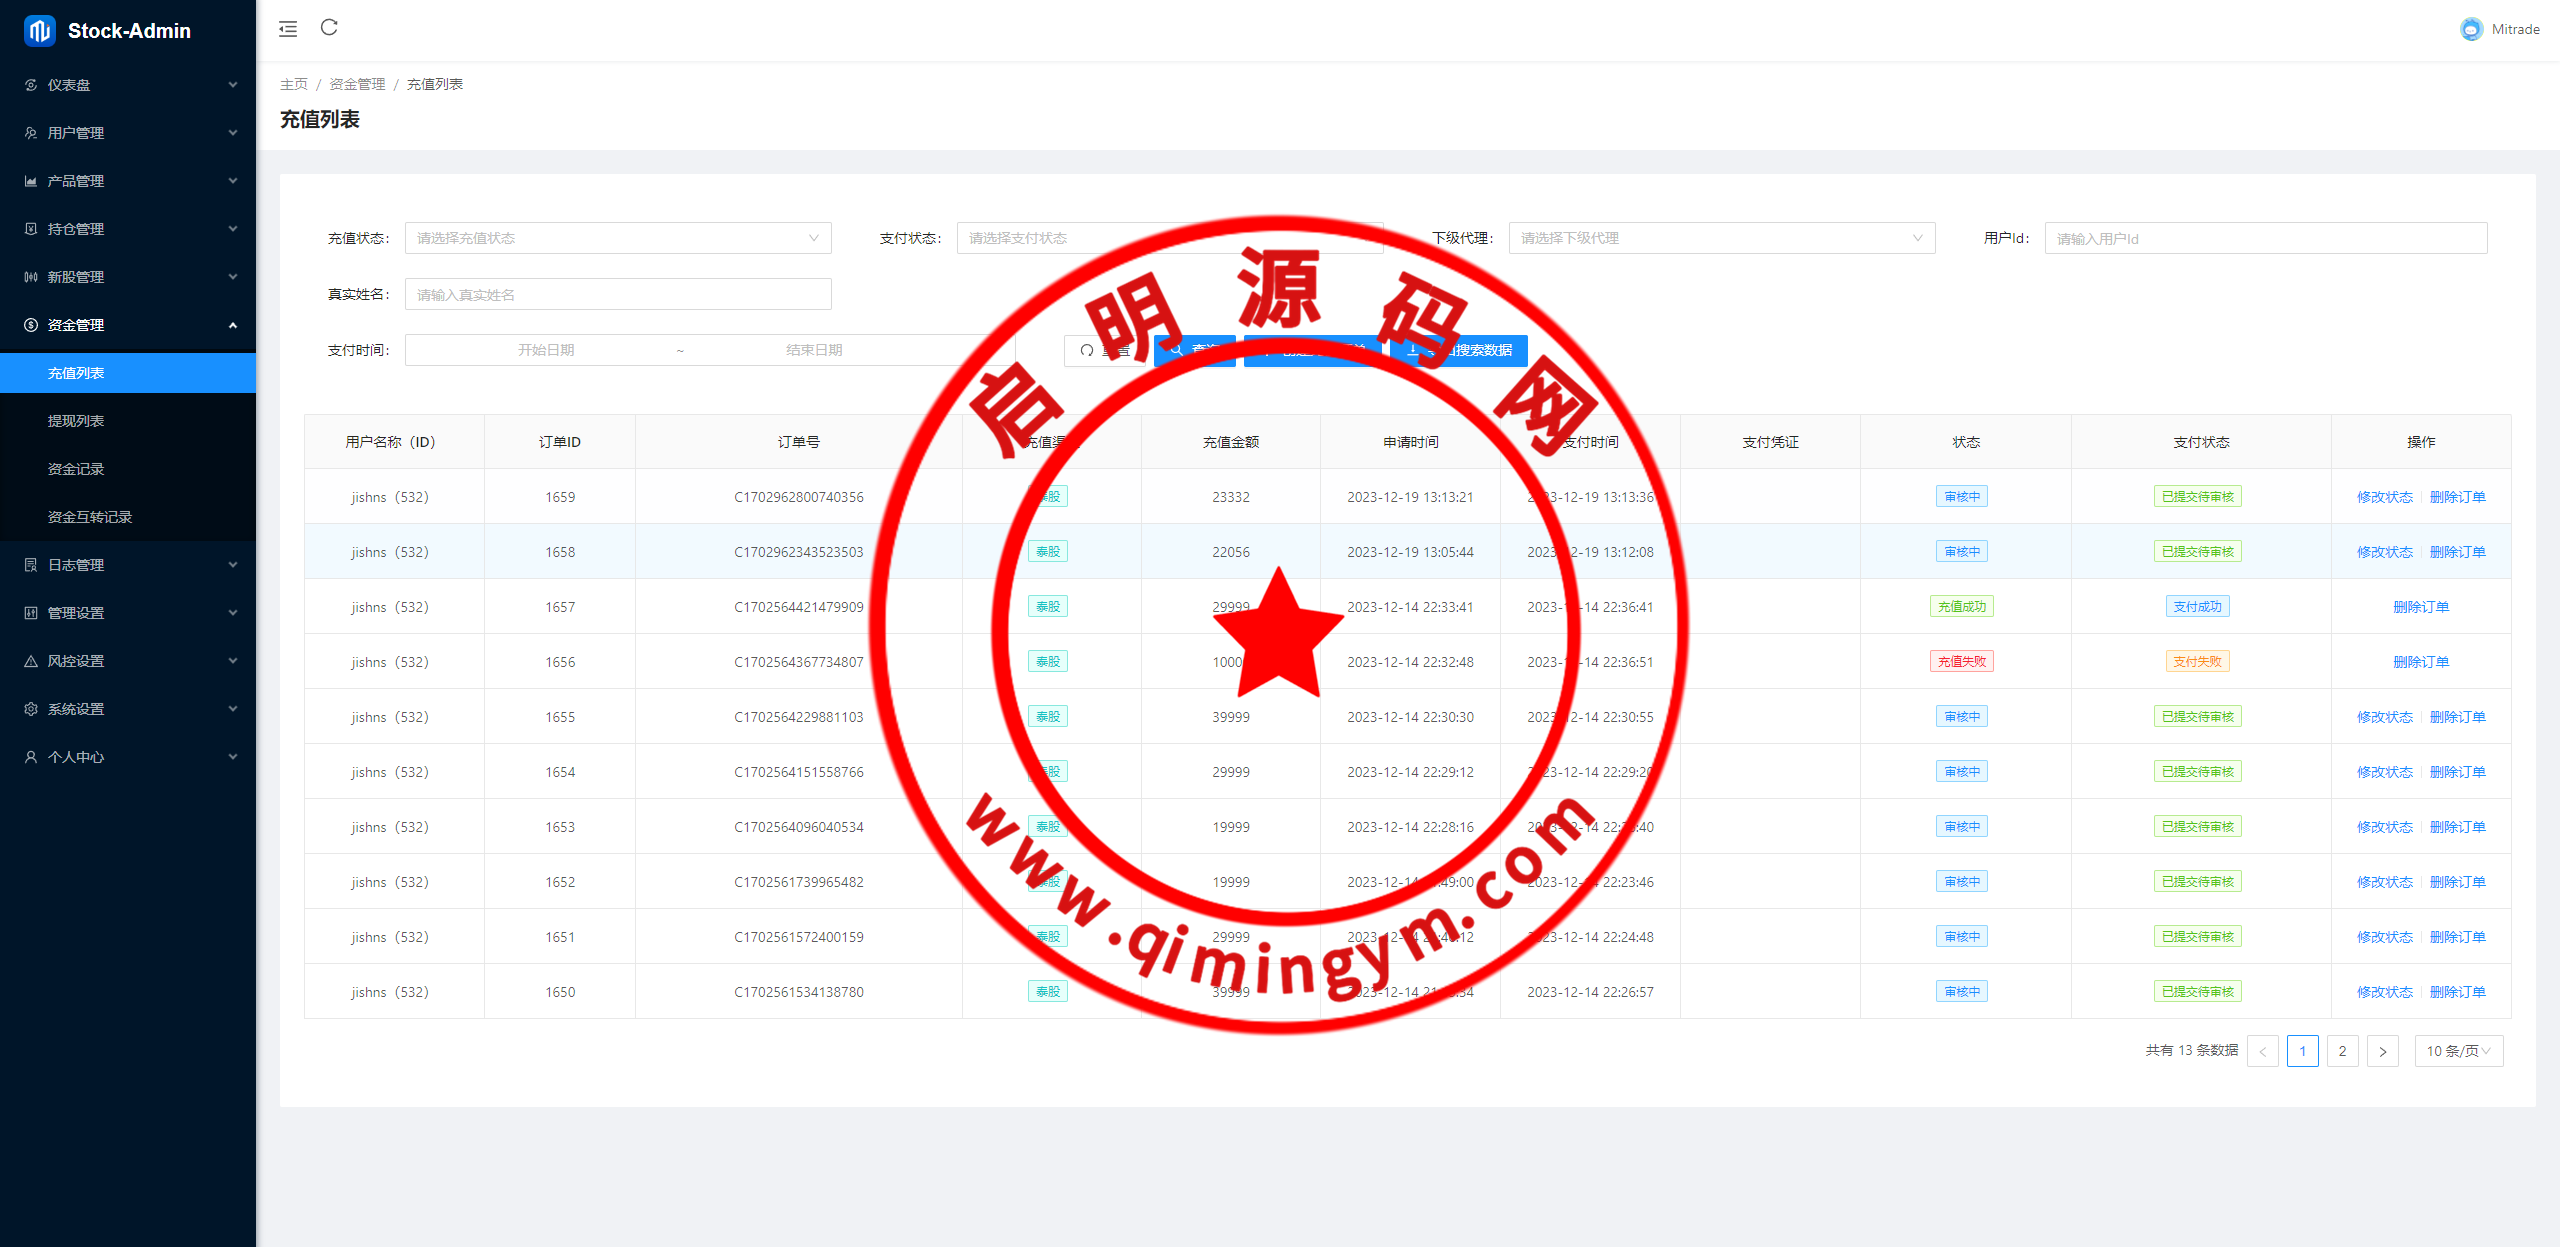This screenshot has width=2560, height=1247.
Task: Click the Mitrade user avatar icon
Action: click(2471, 29)
